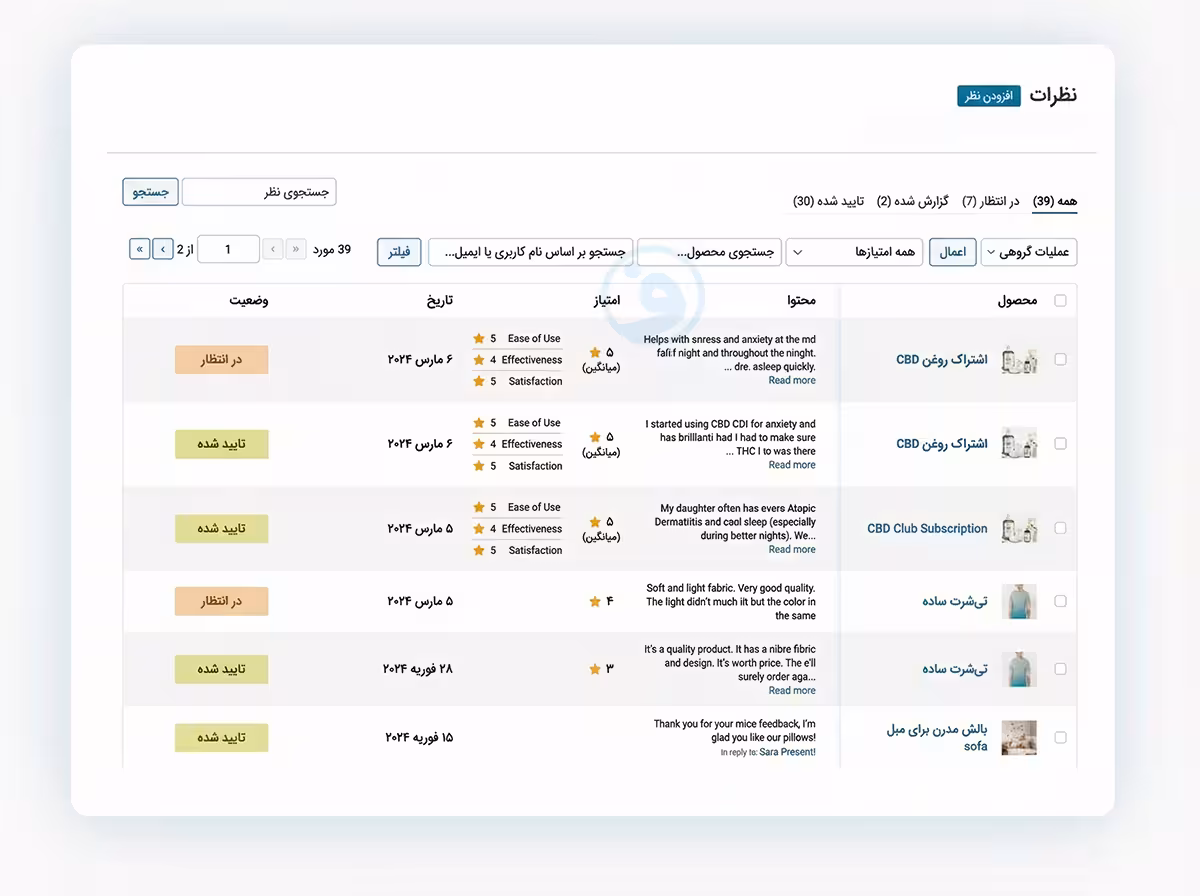Open the CBD Club Subscription product thumbnail
This screenshot has width=1200, height=896.
pos(1019,528)
